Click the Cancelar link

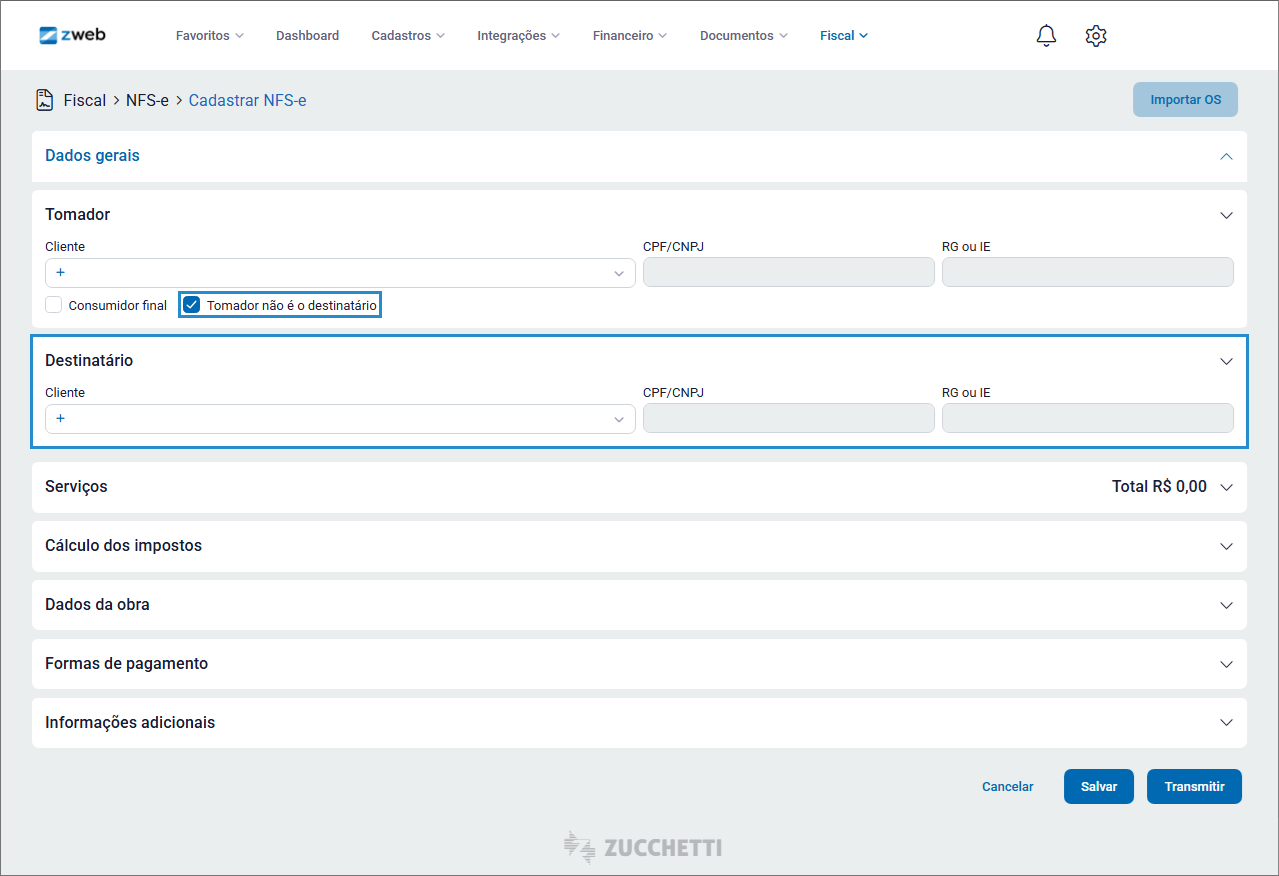pos(1007,787)
